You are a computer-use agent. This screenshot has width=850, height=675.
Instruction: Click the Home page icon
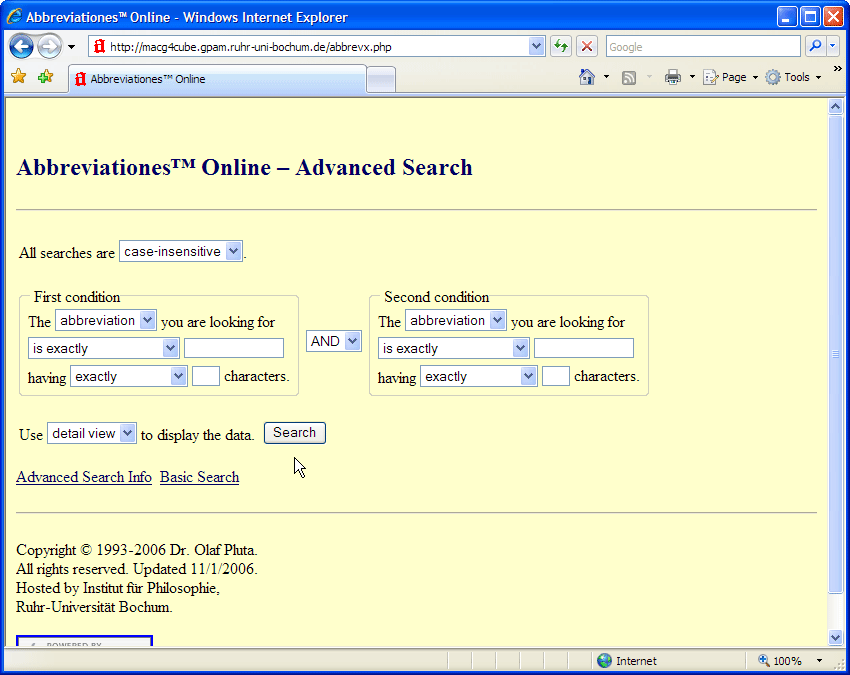click(x=587, y=77)
